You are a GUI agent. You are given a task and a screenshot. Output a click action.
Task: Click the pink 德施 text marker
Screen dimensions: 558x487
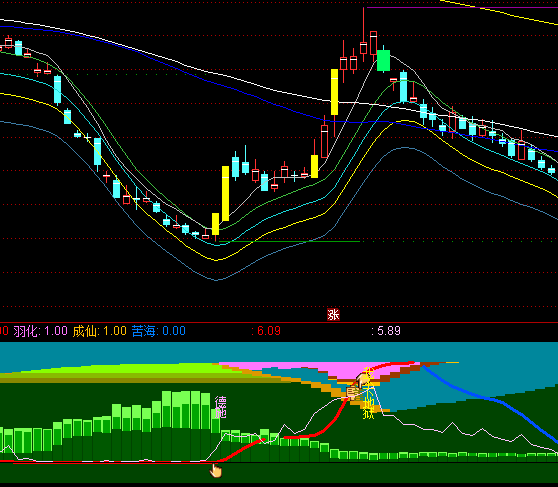(x=221, y=407)
